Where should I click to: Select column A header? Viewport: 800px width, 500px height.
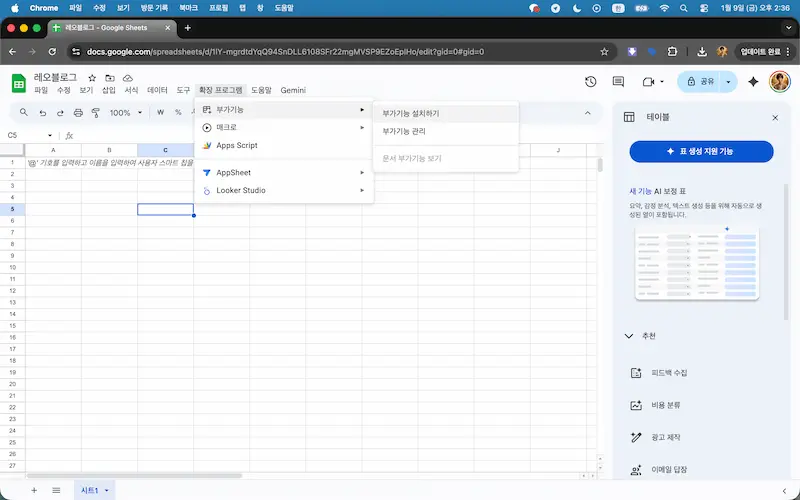(x=53, y=150)
